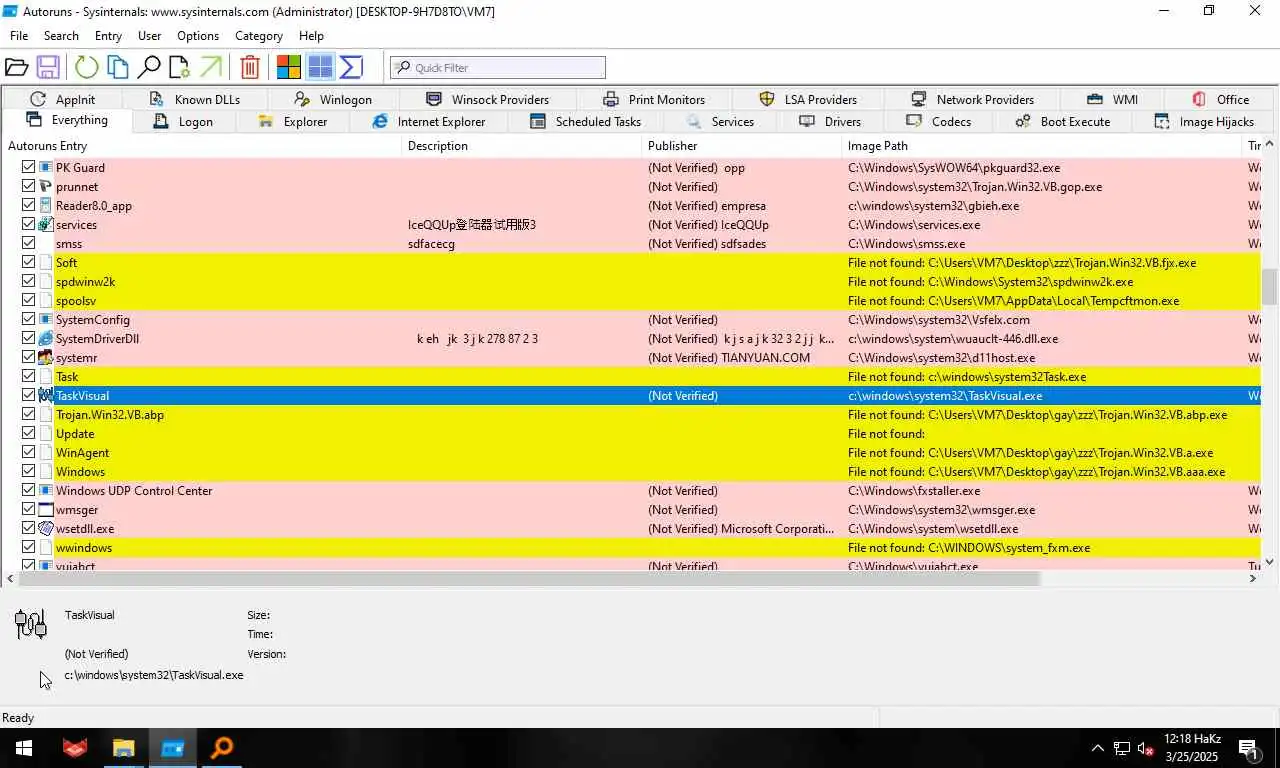
Task: Select the Trojan.Win32.VB.abp entry row
Action: (x=631, y=414)
